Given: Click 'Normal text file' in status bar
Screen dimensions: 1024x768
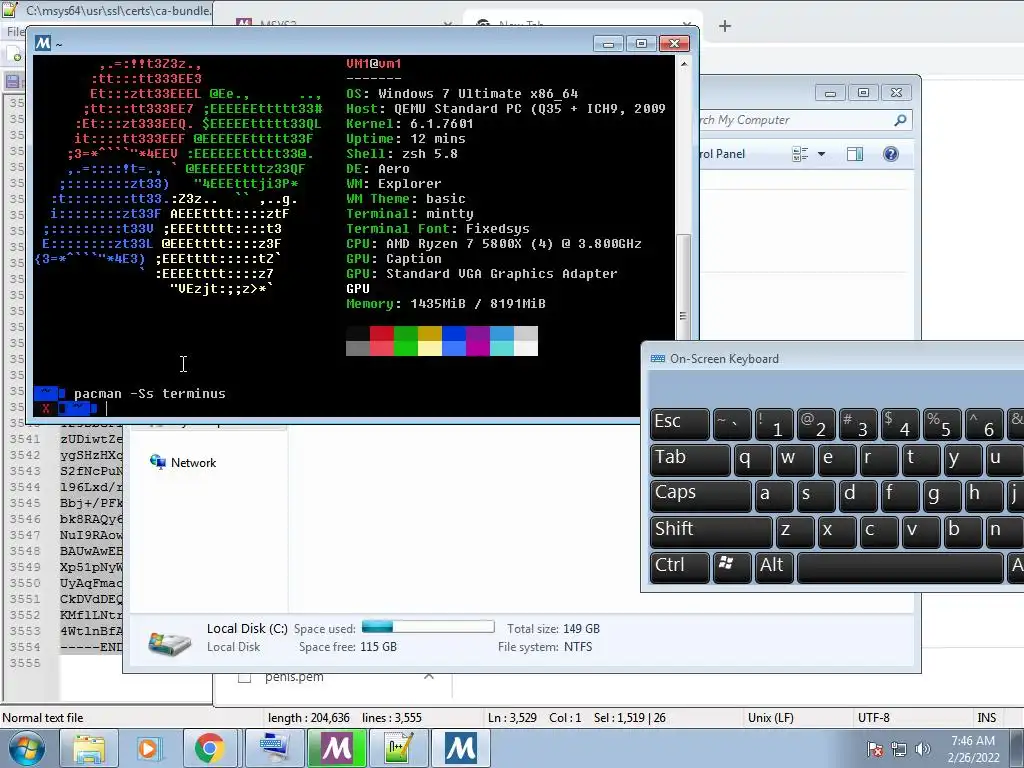Looking at the screenshot, I should [x=42, y=718].
